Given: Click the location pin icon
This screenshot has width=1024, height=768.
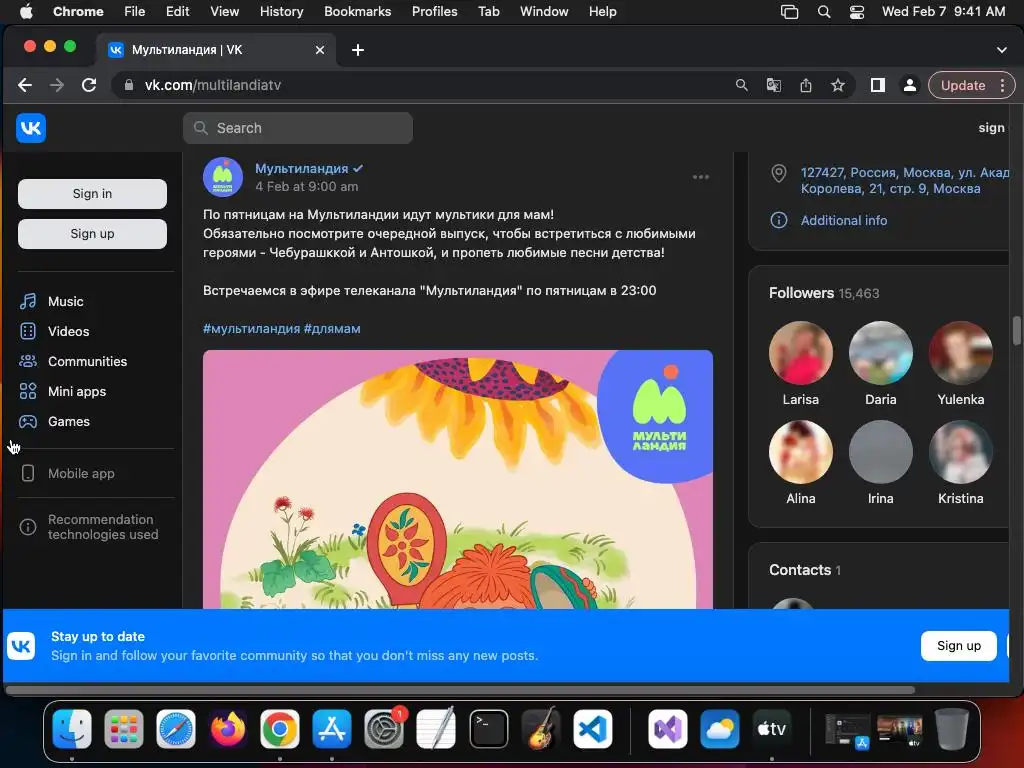Looking at the screenshot, I should [x=778, y=174].
